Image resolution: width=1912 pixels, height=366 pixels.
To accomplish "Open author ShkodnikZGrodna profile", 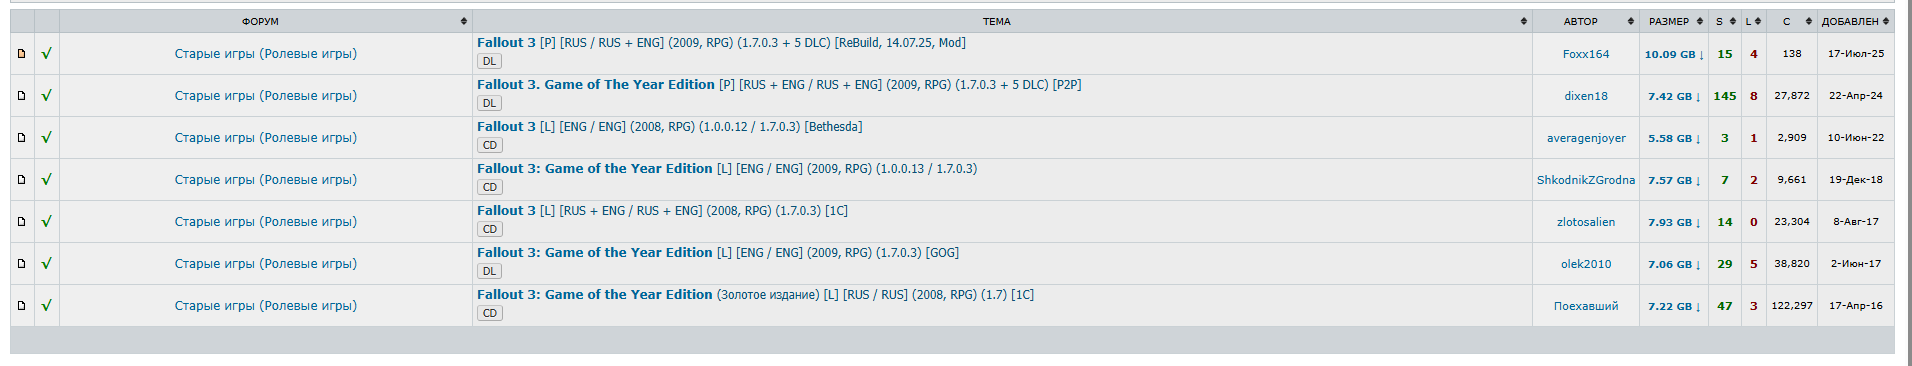I will coord(1586,180).
